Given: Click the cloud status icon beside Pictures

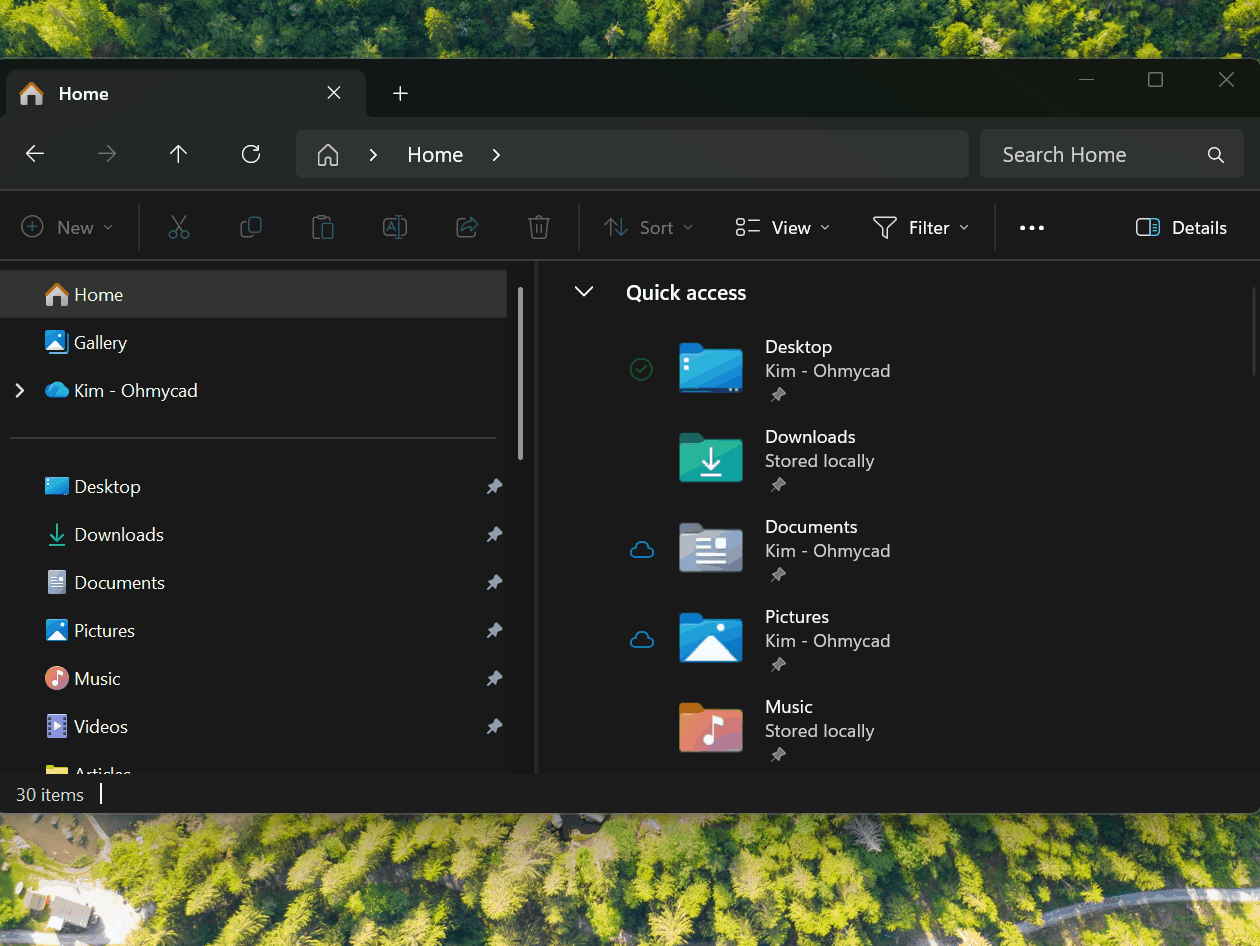Looking at the screenshot, I should click(641, 640).
